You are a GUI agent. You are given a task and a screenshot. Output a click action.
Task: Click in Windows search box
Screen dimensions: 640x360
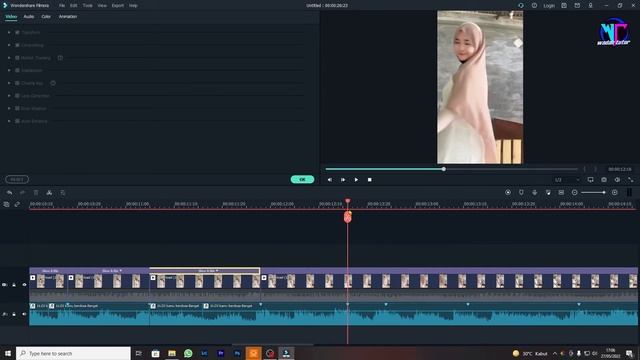coord(73,353)
